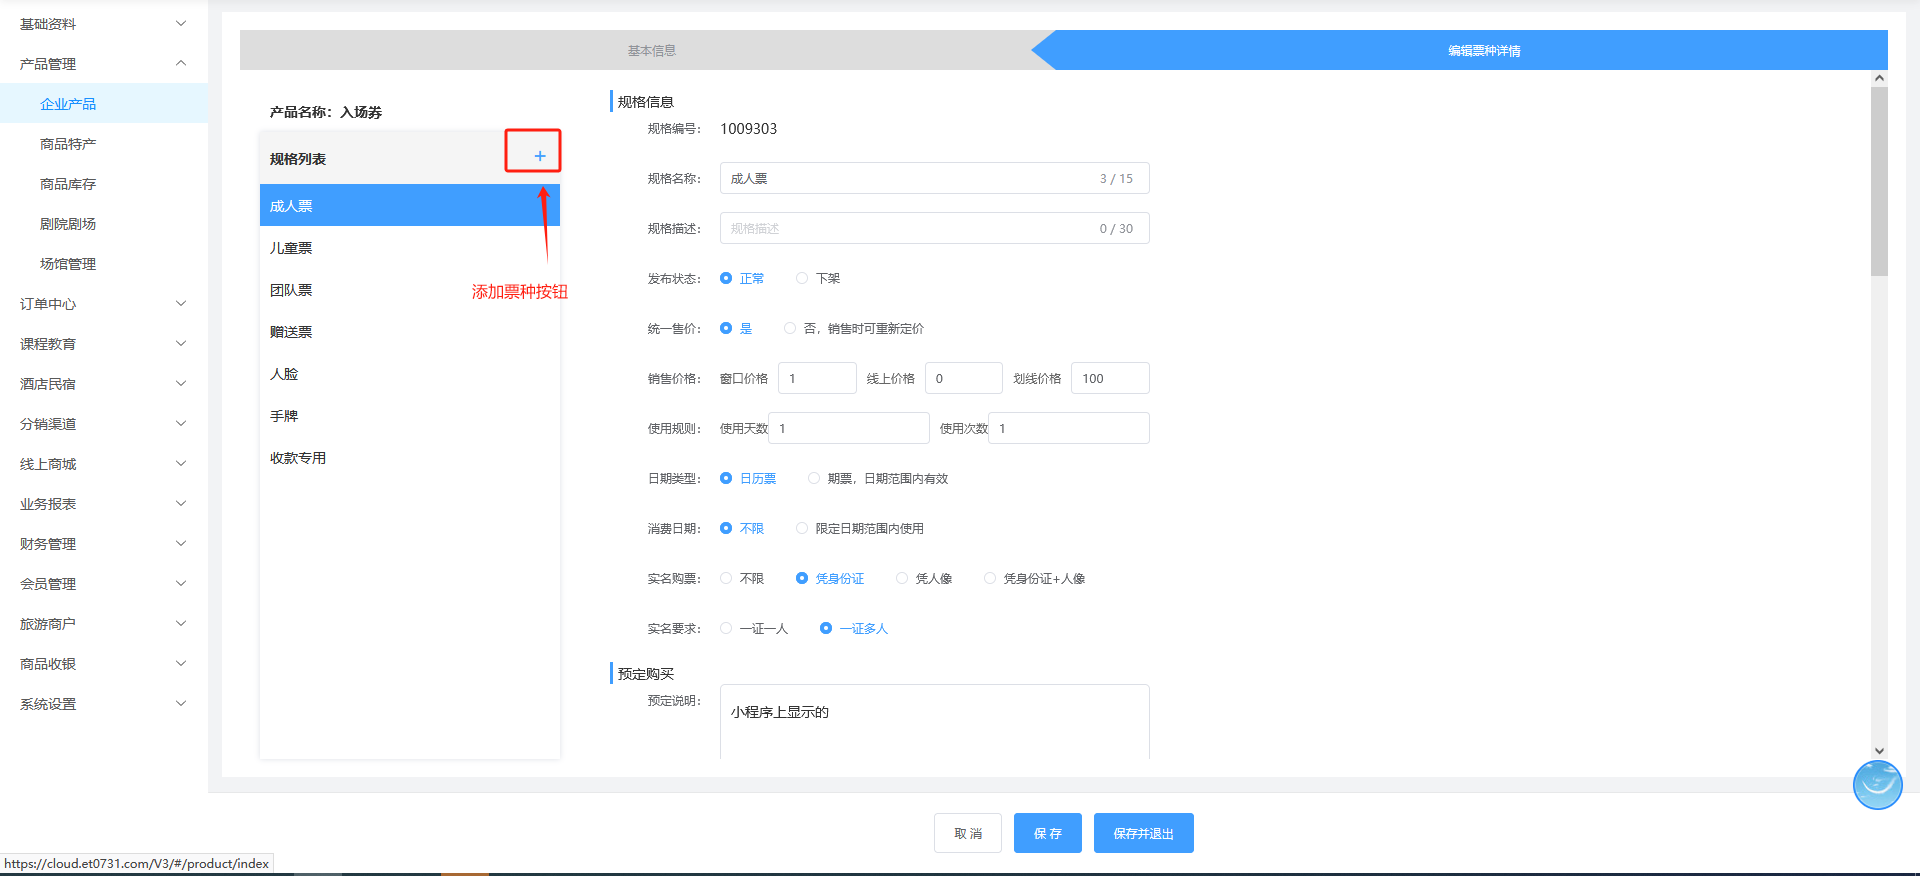This screenshot has width=1920, height=876.
Task: Select the 下架 publish status radio
Action: coord(802,278)
